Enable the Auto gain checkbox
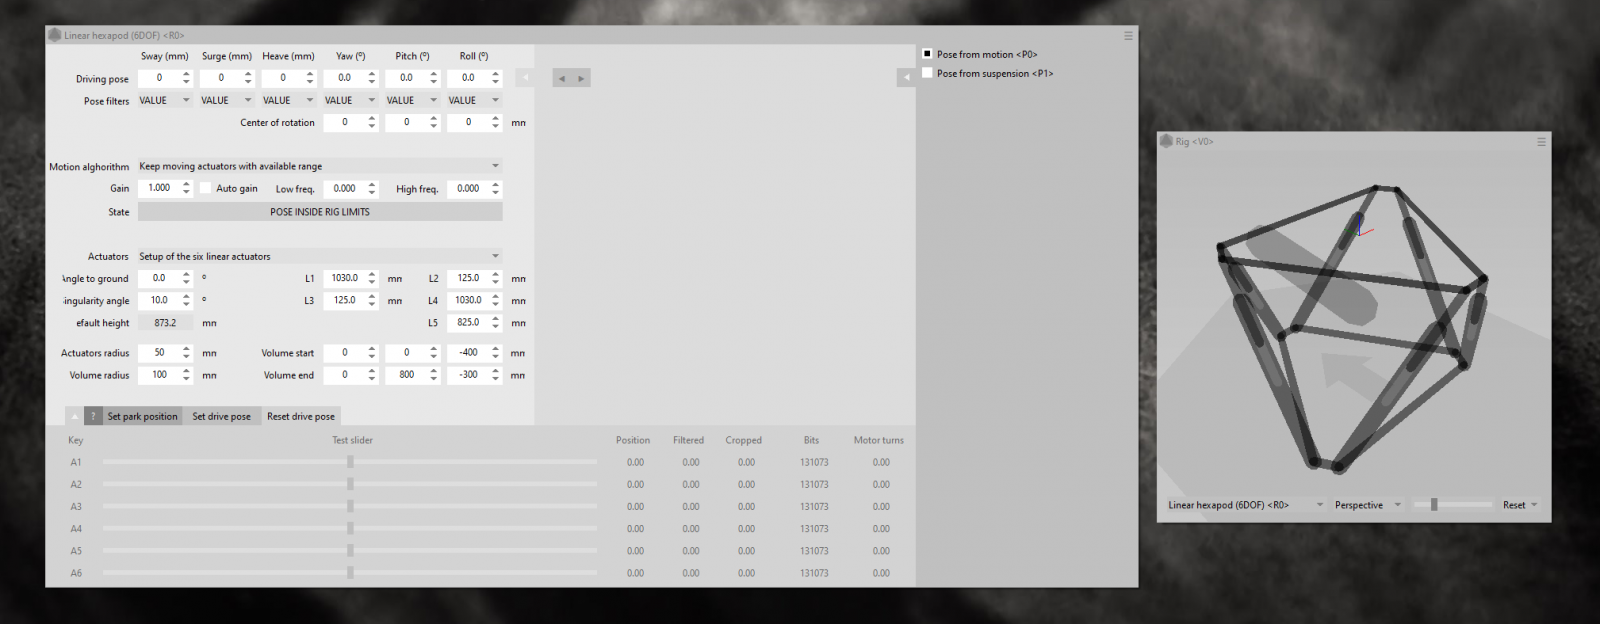Viewport: 1600px width, 624px height. [205, 188]
